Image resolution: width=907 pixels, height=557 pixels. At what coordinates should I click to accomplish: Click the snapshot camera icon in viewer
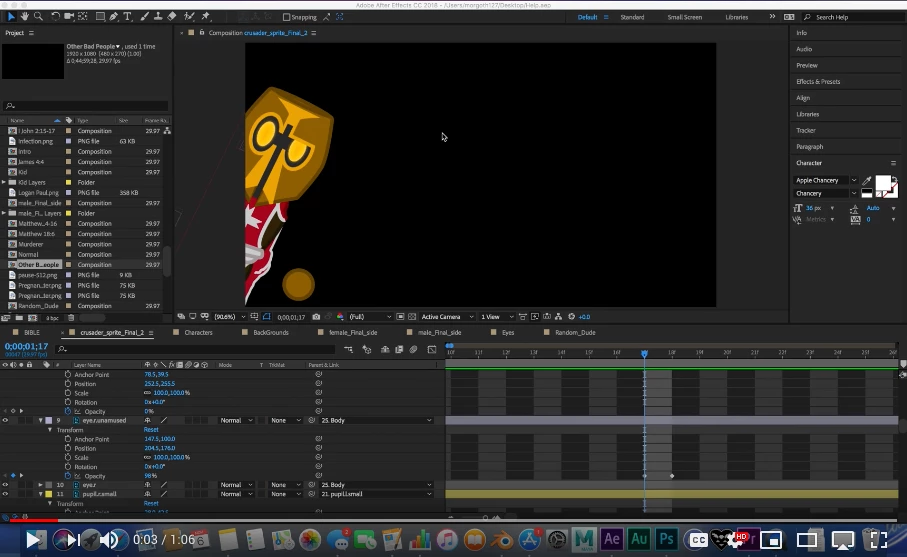point(316,317)
